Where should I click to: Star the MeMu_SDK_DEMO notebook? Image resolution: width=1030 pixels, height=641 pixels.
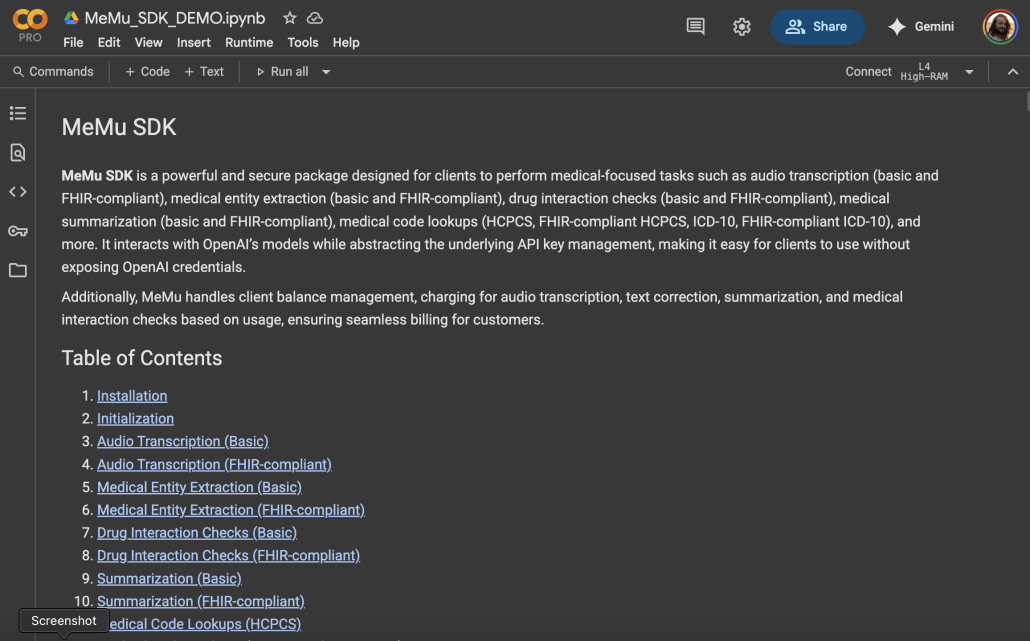[x=290, y=18]
